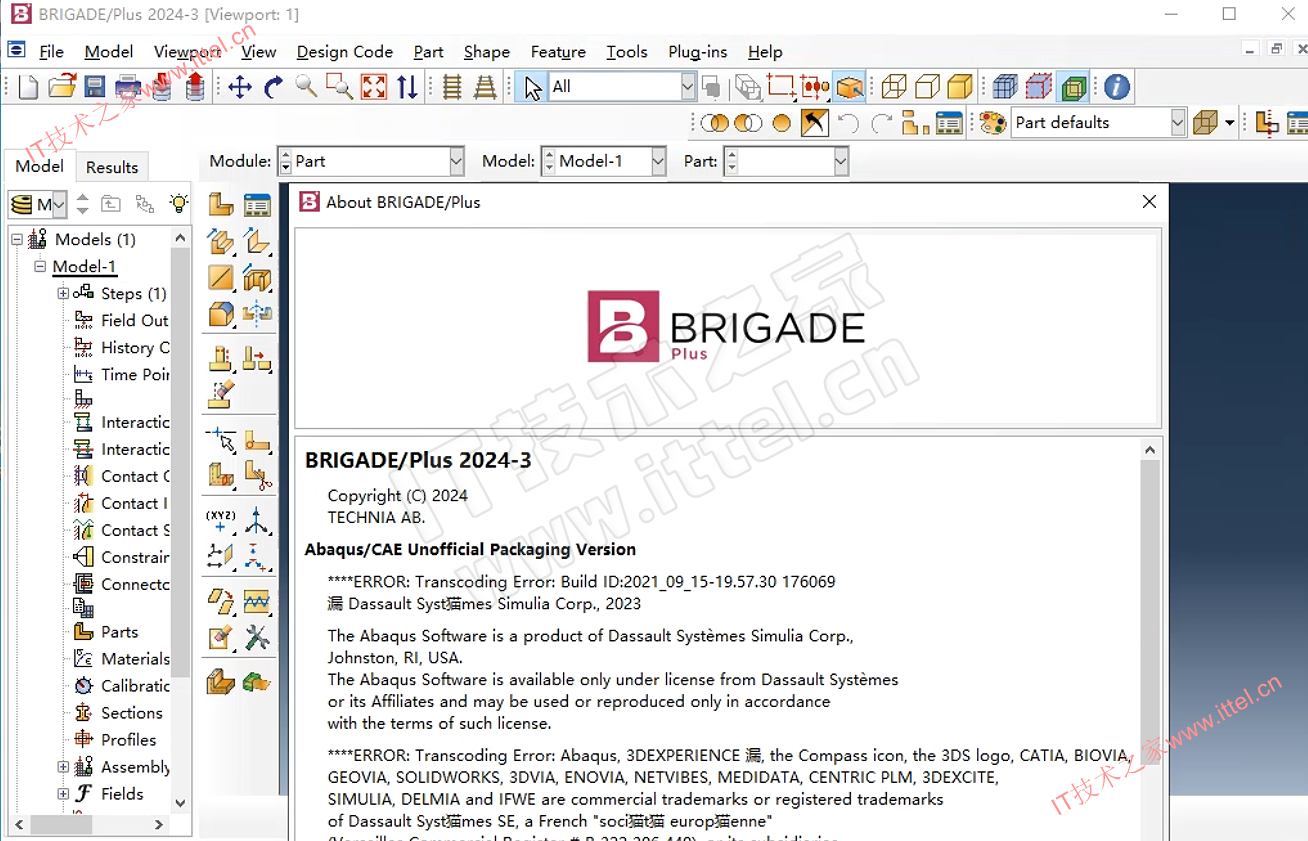This screenshot has width=1308, height=841.
Task: Expand the Assembly tree node
Action: [63, 767]
